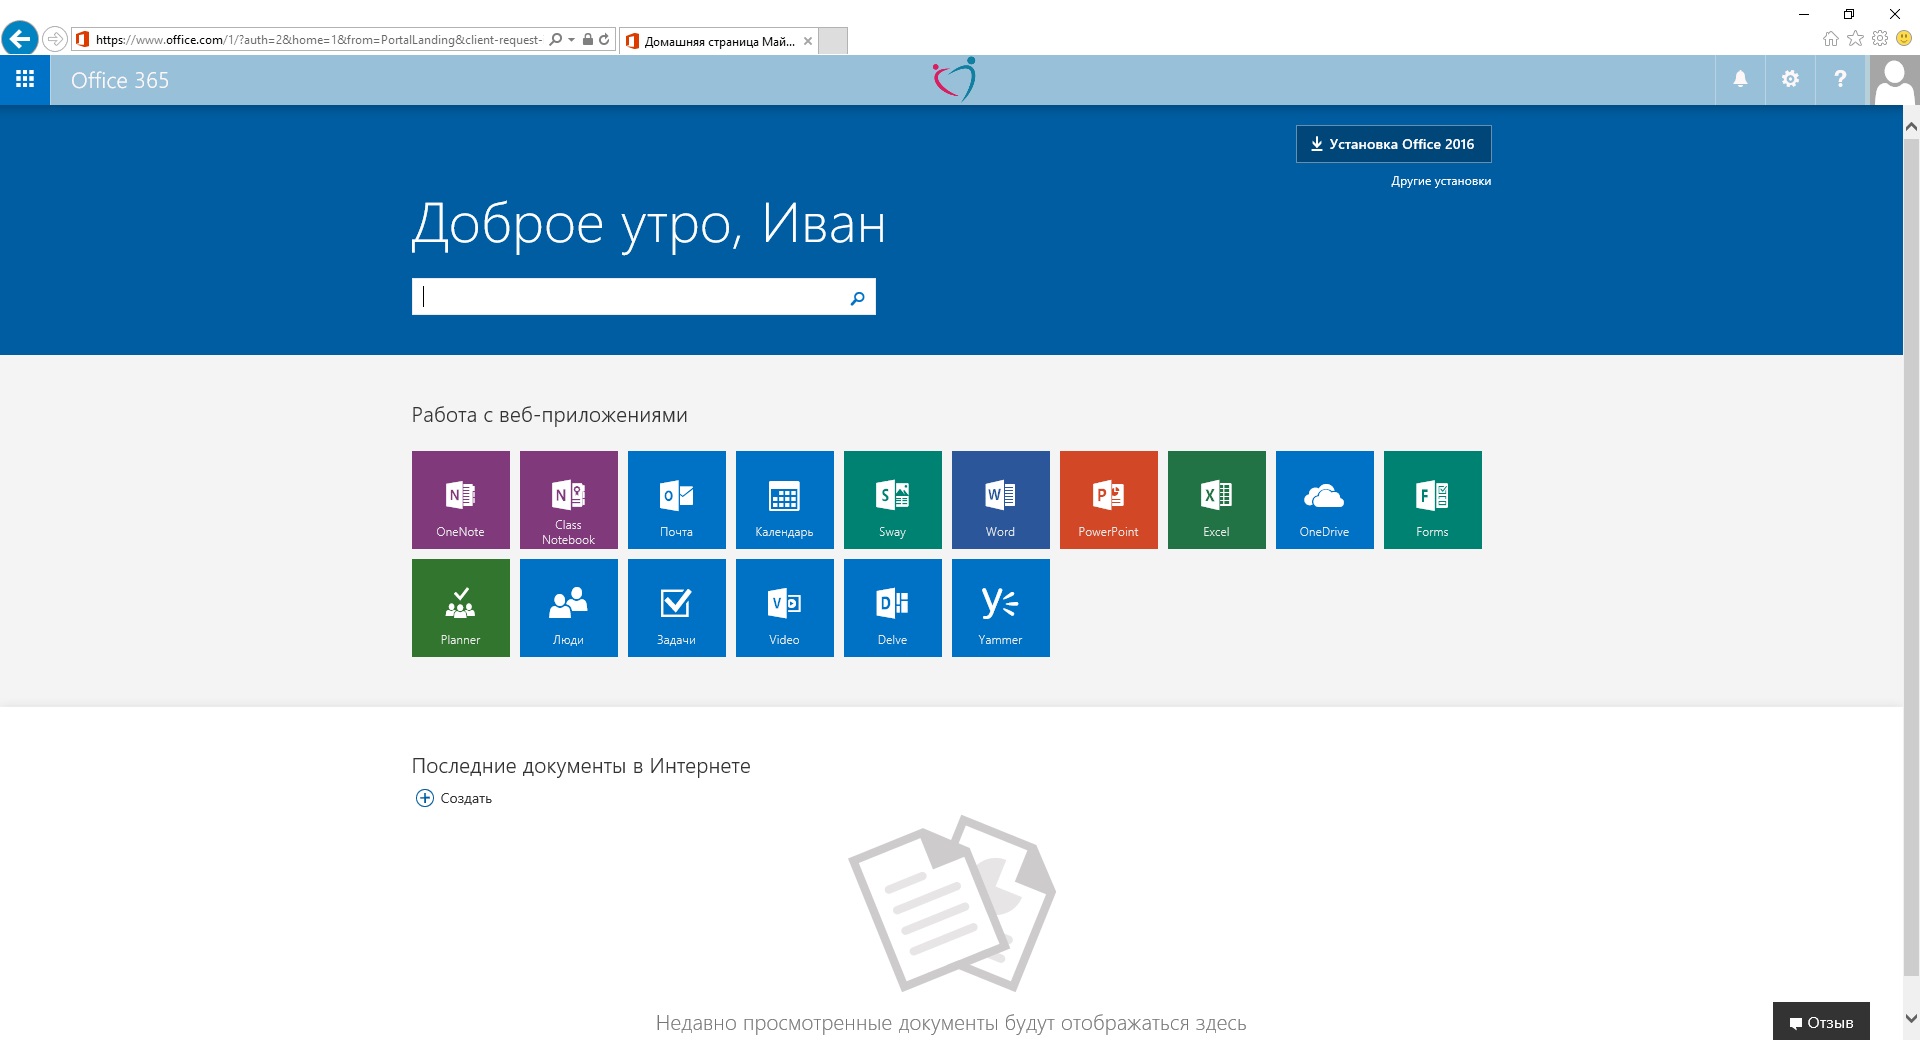Open the Class Notebook tile
Image resolution: width=1920 pixels, height=1040 pixels.
568,499
